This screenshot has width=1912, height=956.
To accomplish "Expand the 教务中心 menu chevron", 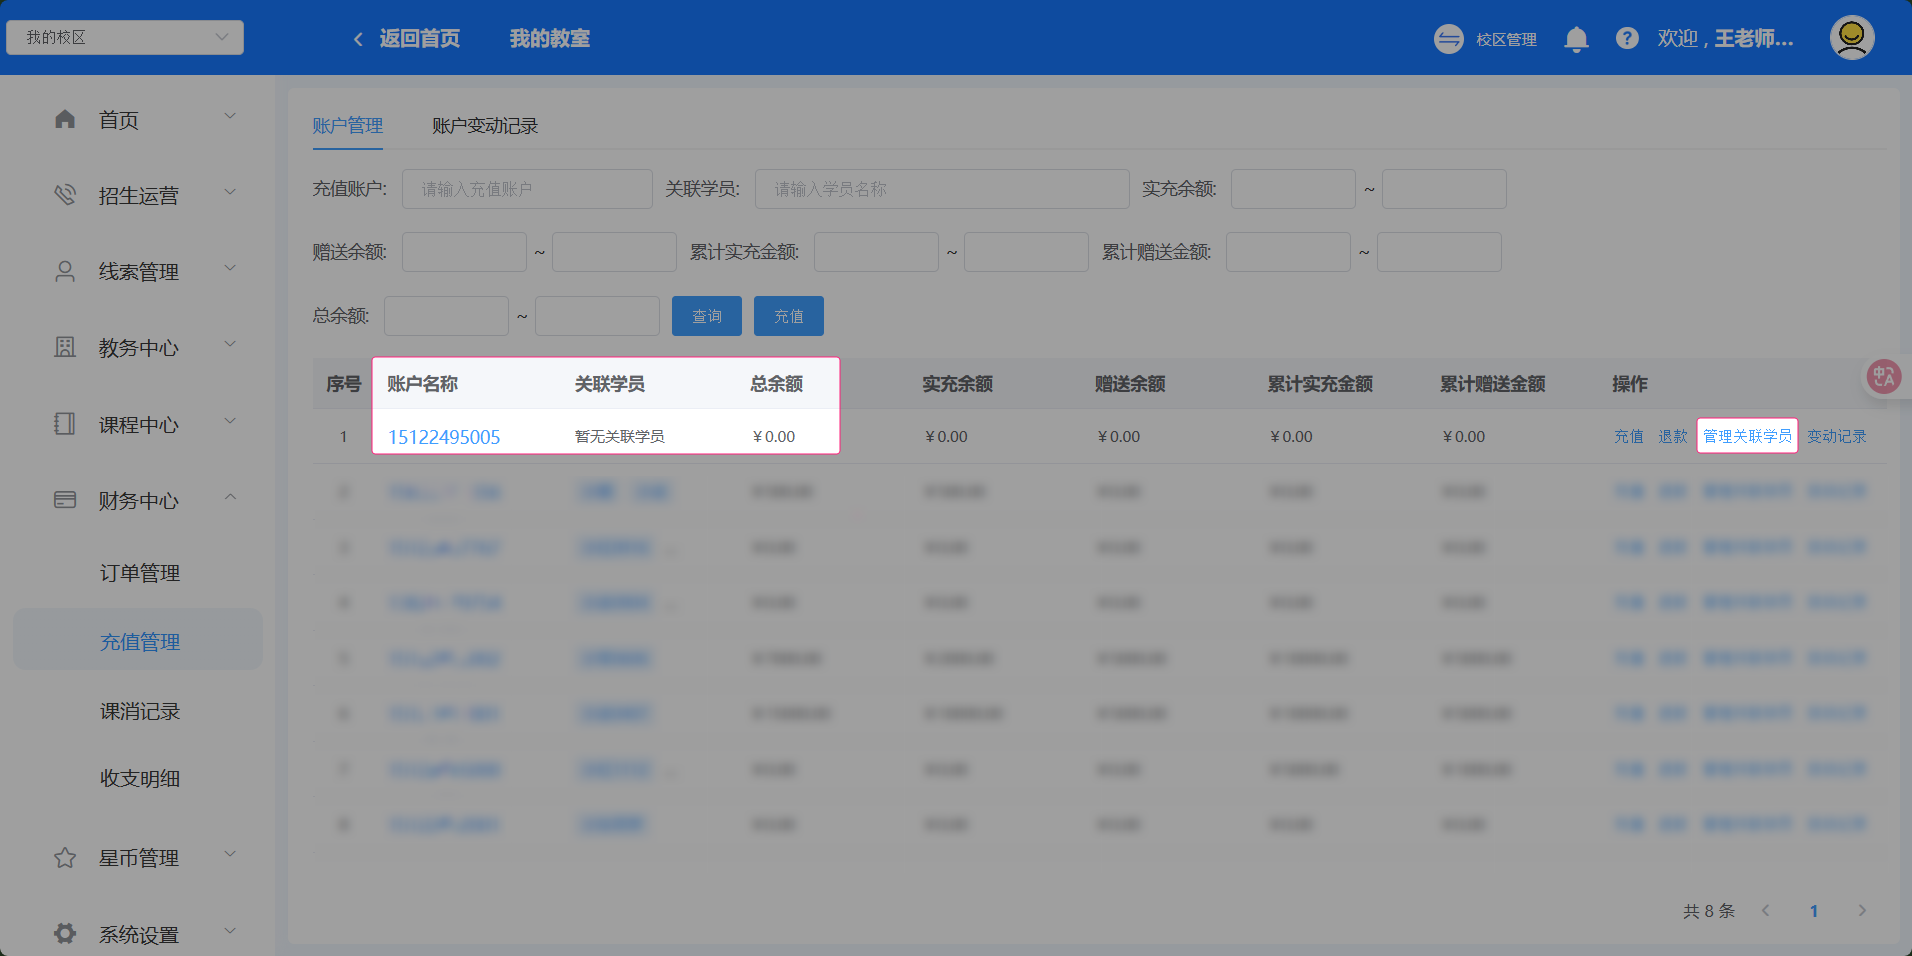I will pyautogui.click(x=230, y=344).
